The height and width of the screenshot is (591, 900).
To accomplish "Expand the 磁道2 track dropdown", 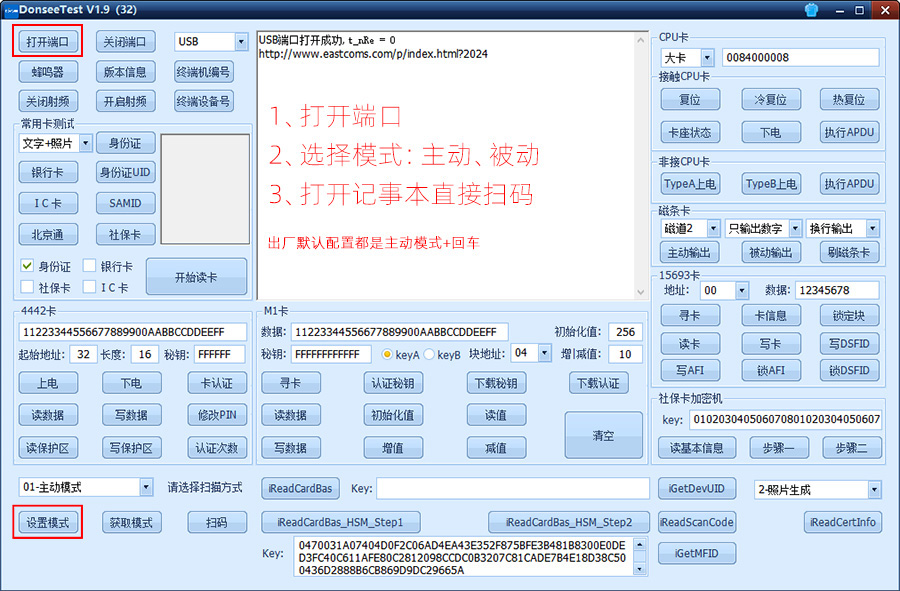I will [712, 229].
